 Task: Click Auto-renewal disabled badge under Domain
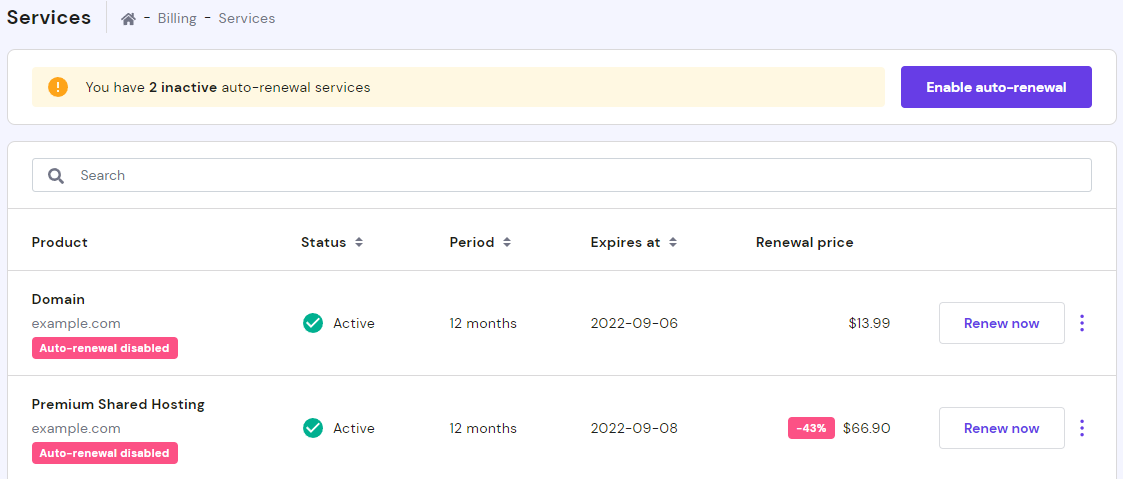[104, 348]
